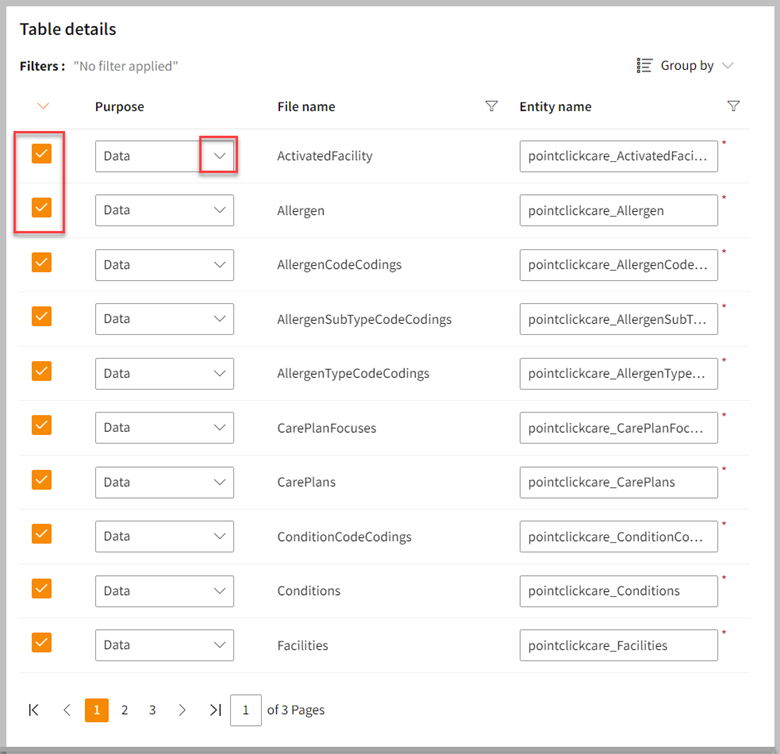Go to the first page icon

34,710
